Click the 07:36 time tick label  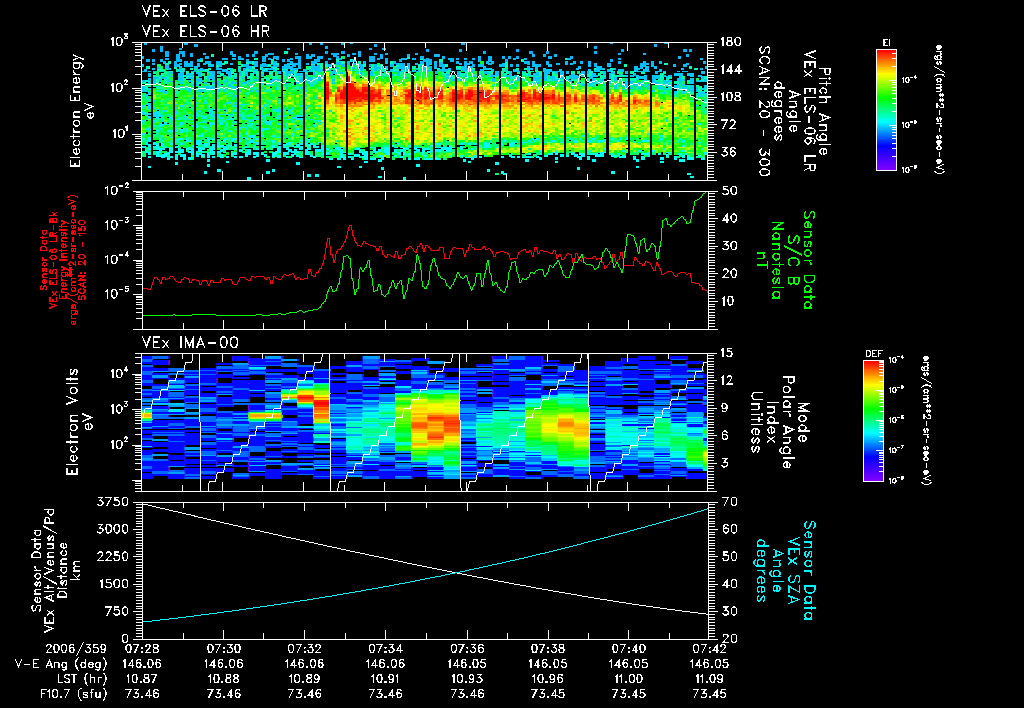[x=467, y=649]
